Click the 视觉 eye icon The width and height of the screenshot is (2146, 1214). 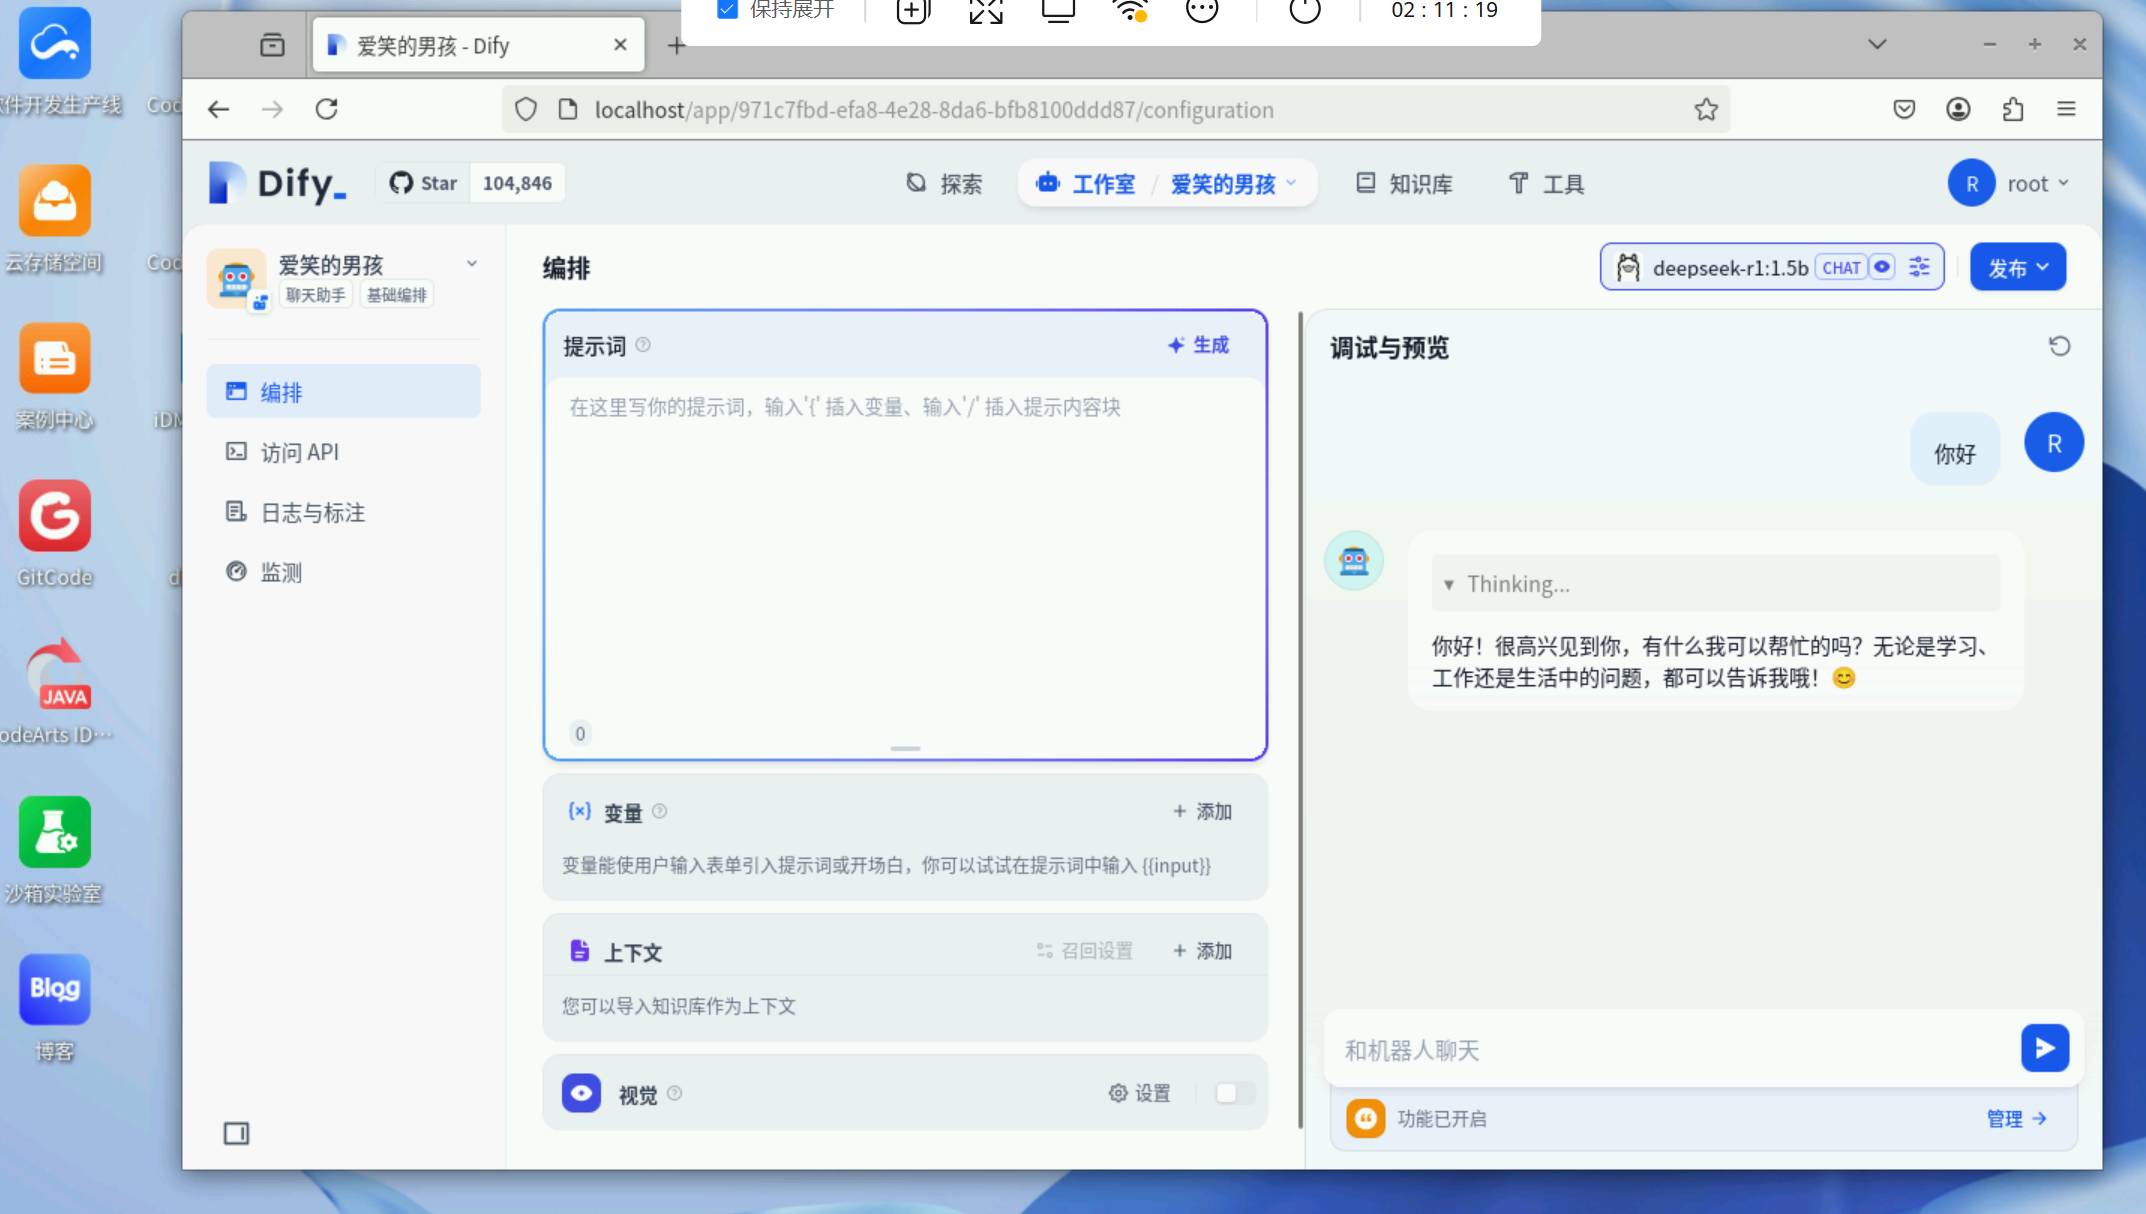[x=581, y=1093]
